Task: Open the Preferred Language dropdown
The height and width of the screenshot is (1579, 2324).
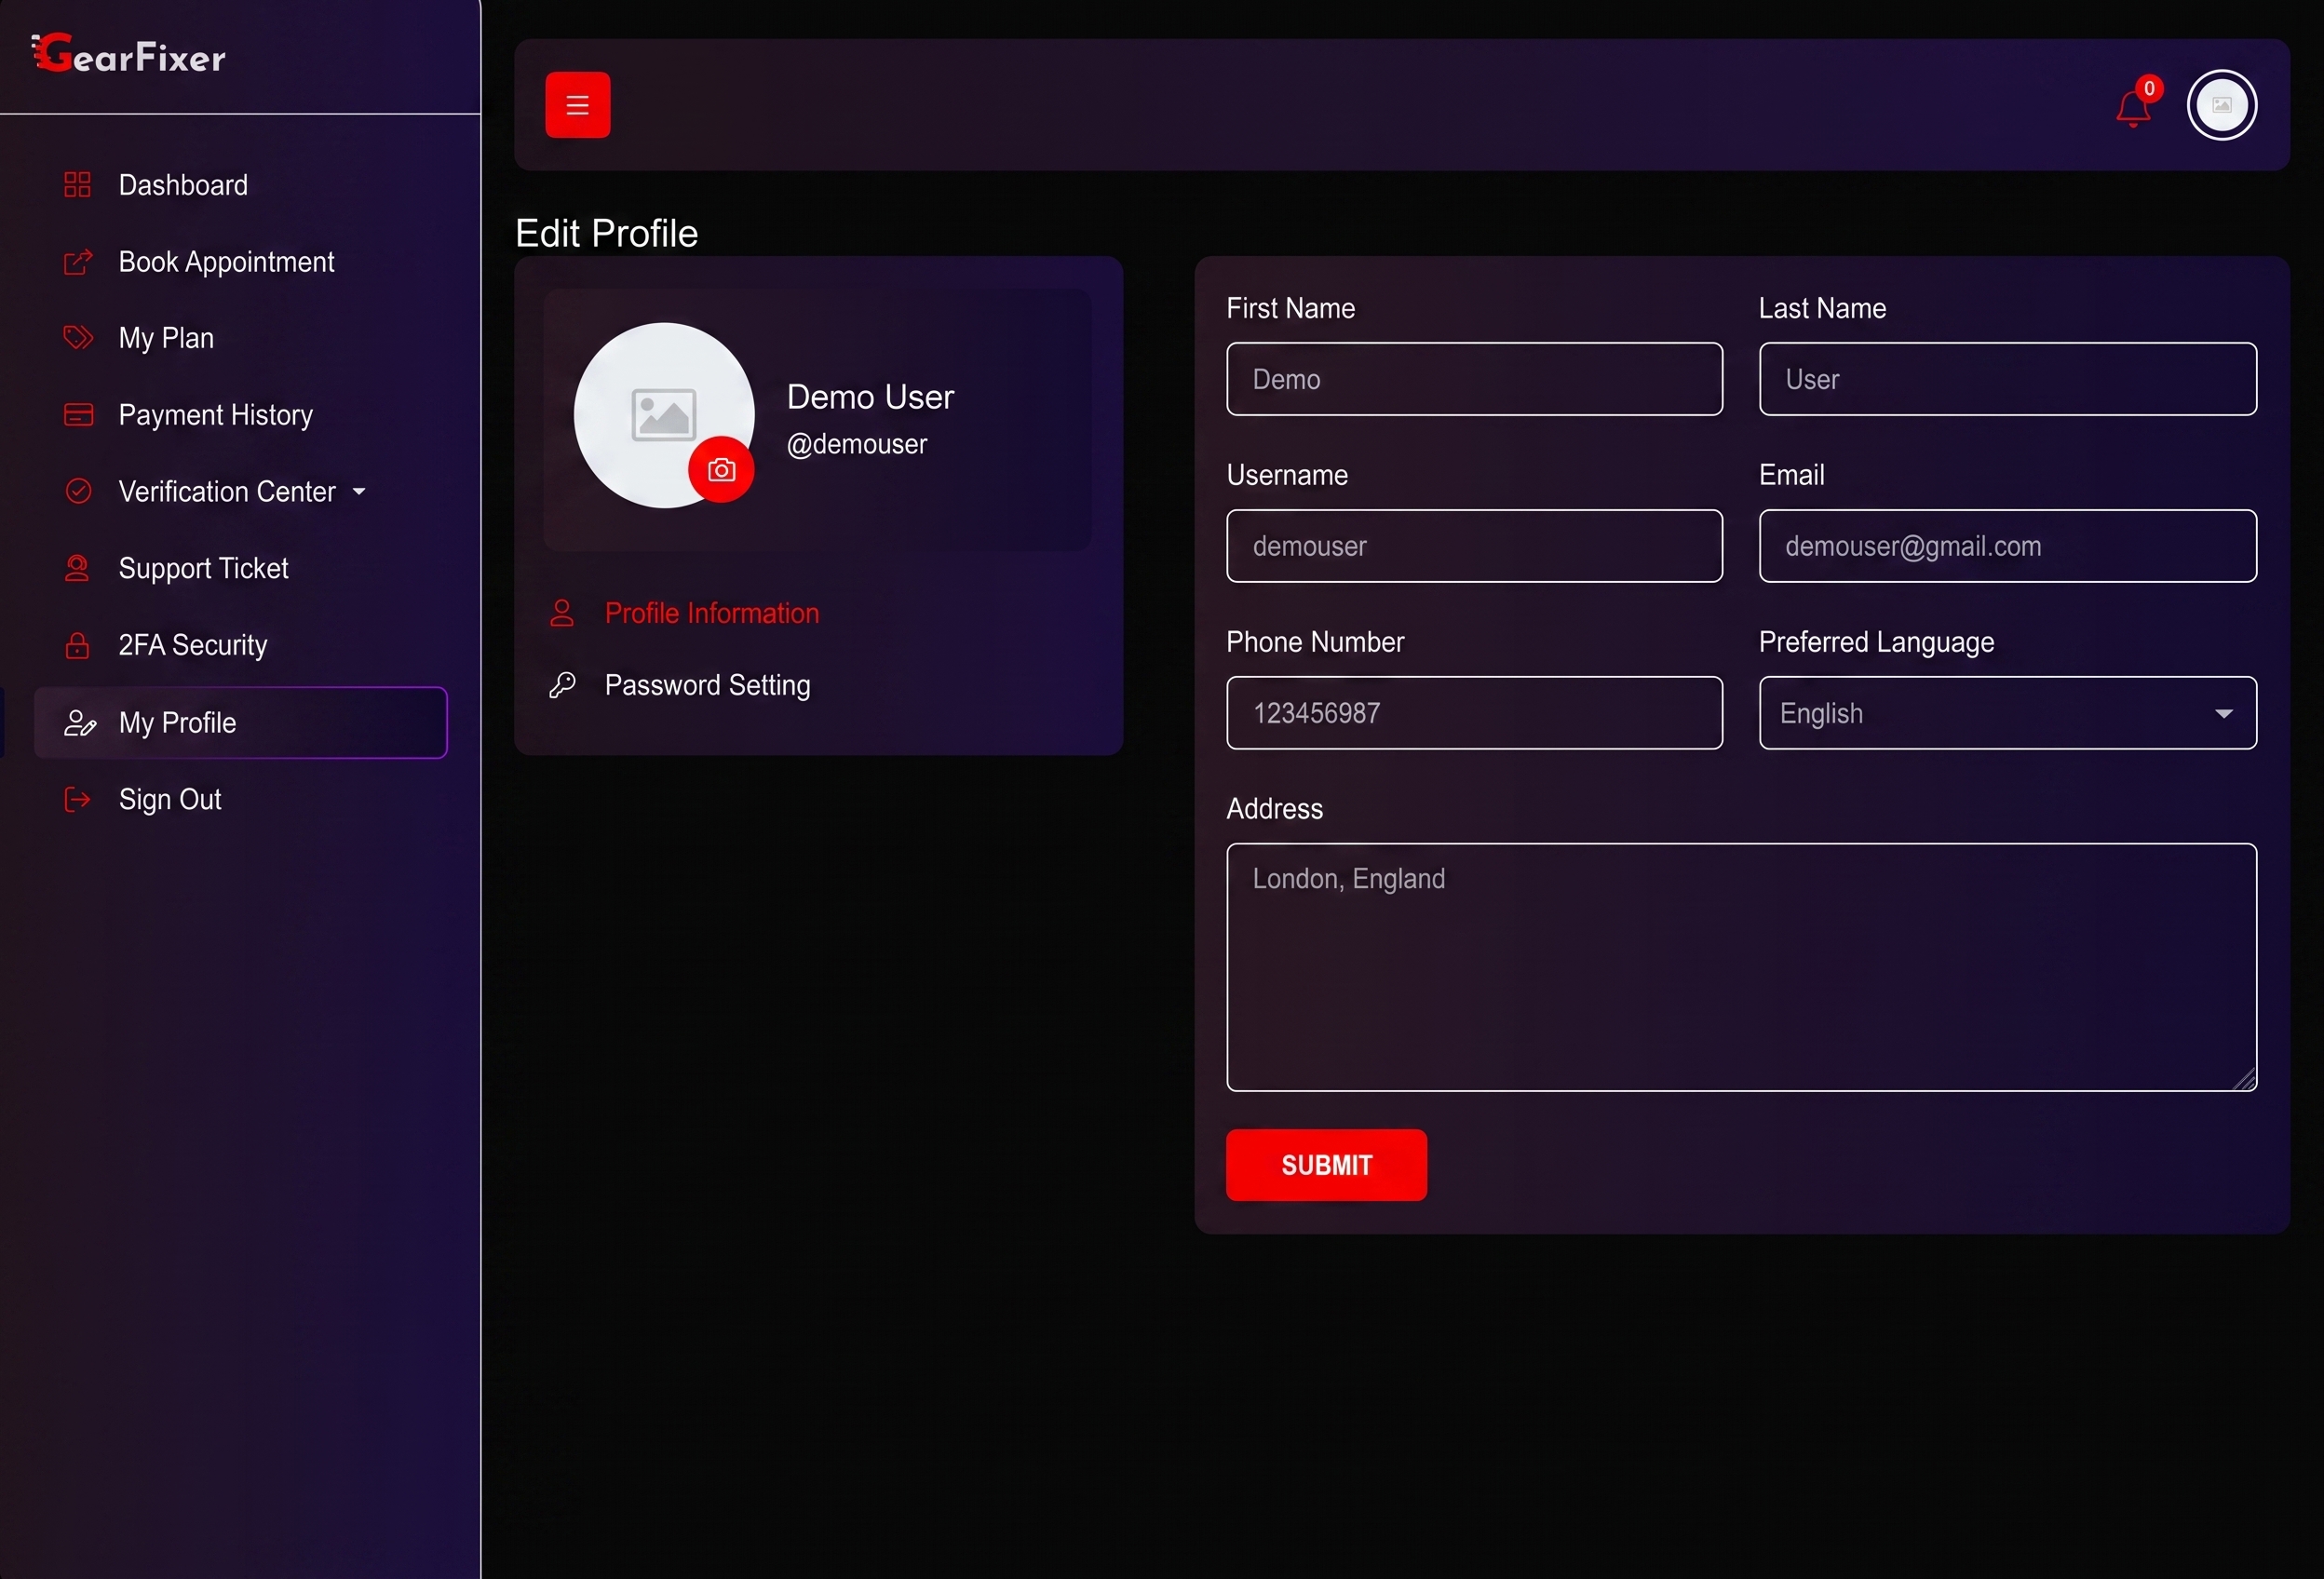Action: [2007, 713]
